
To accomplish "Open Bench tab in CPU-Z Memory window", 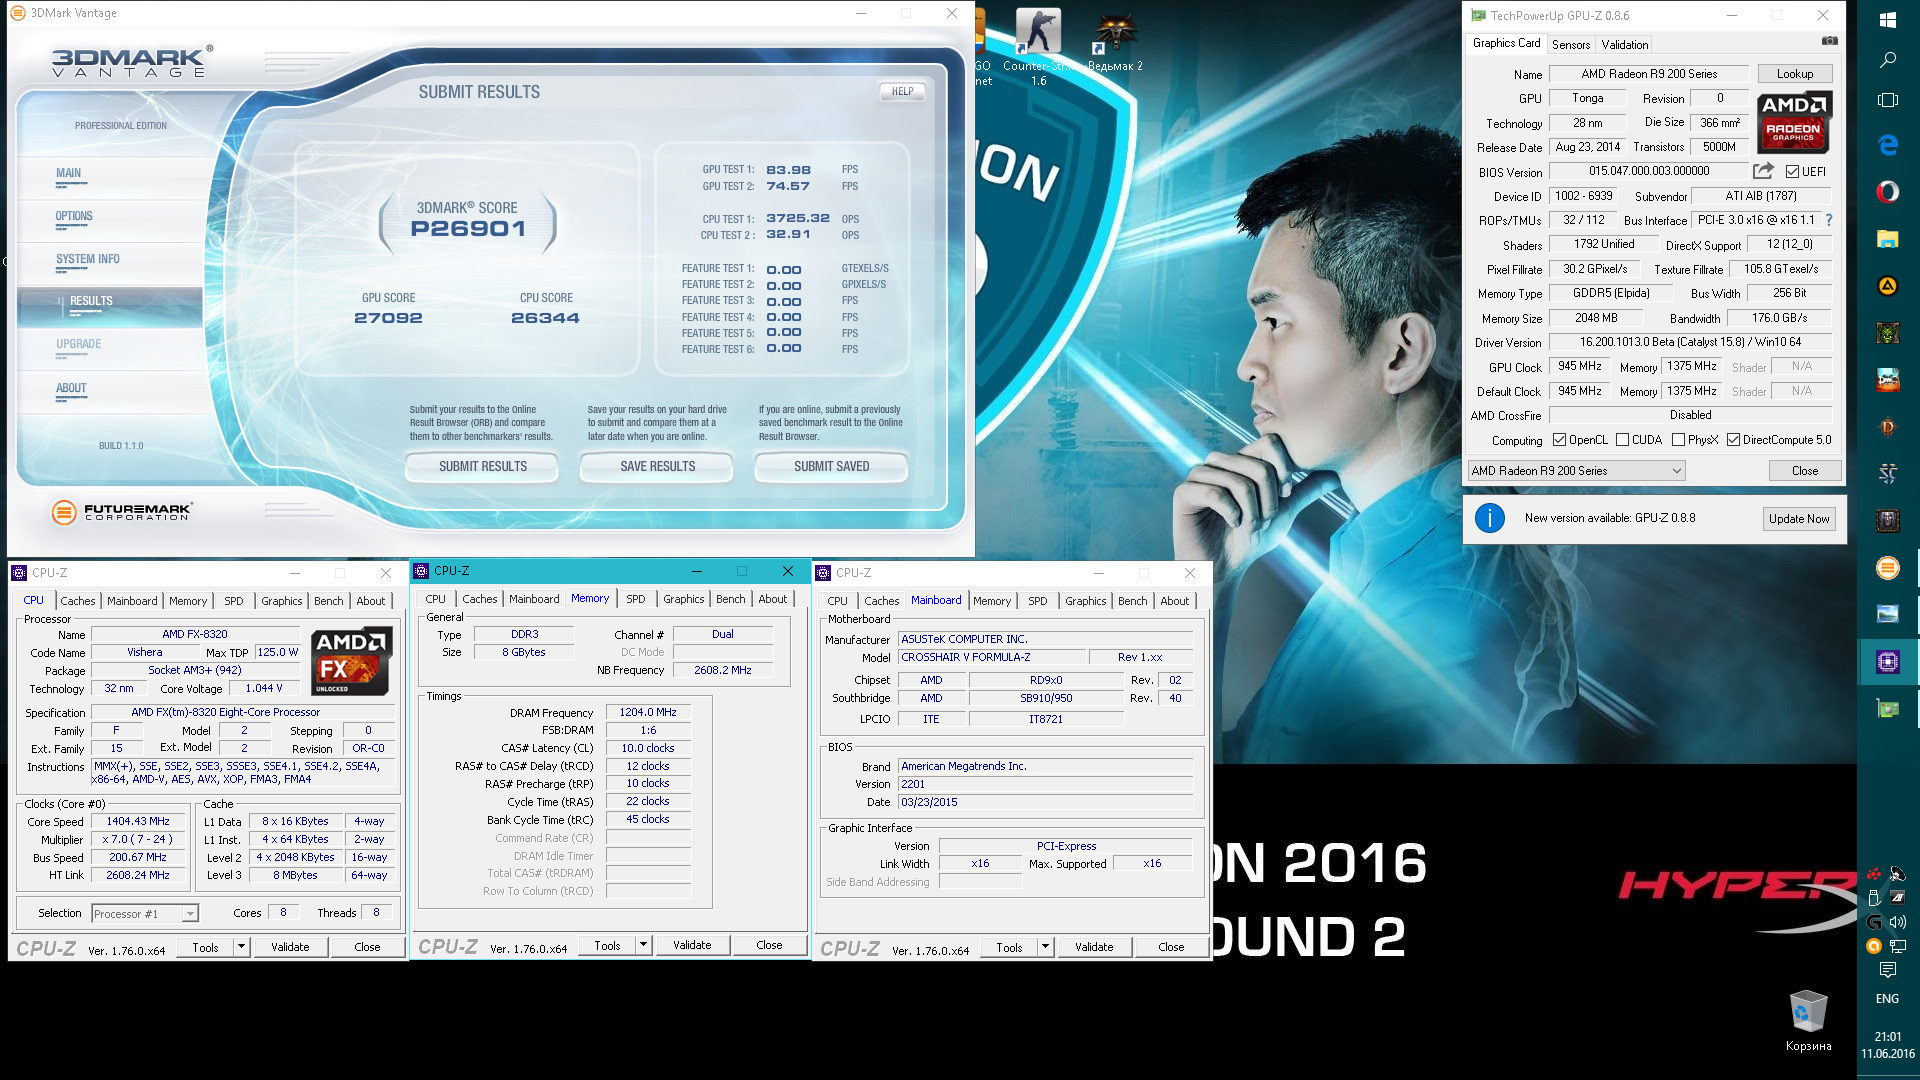I will [x=731, y=599].
